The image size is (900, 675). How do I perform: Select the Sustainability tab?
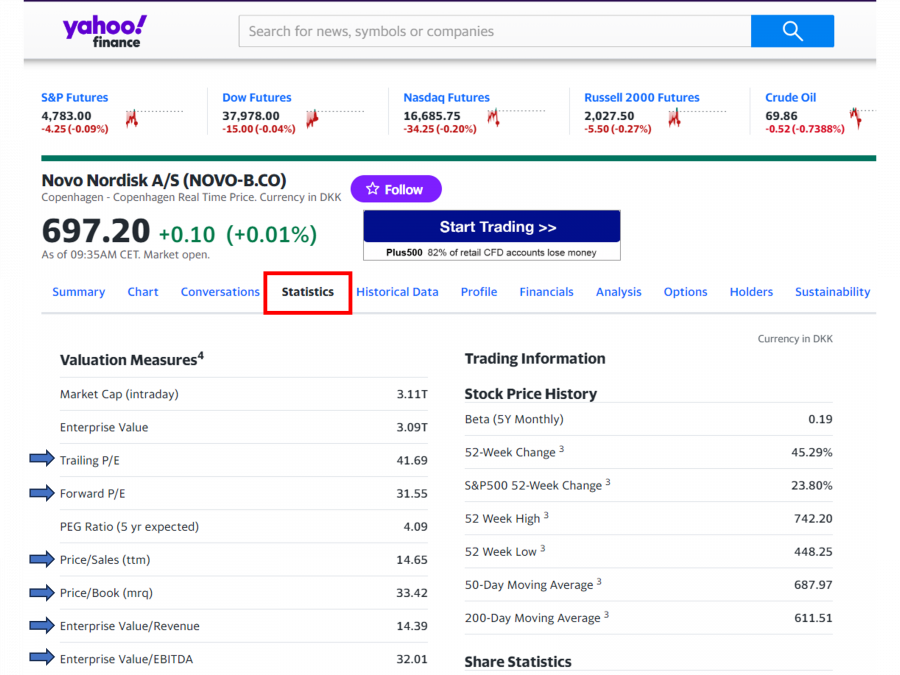[832, 292]
